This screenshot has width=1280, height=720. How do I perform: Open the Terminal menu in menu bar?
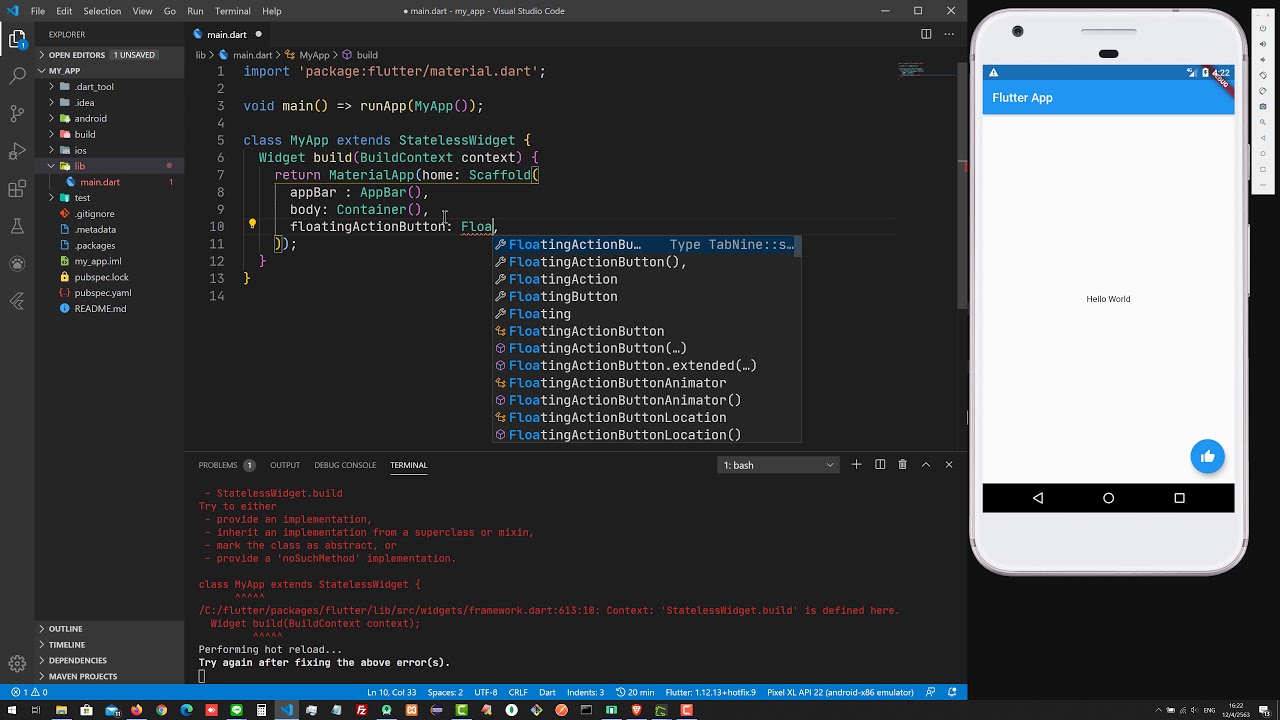pos(233,11)
